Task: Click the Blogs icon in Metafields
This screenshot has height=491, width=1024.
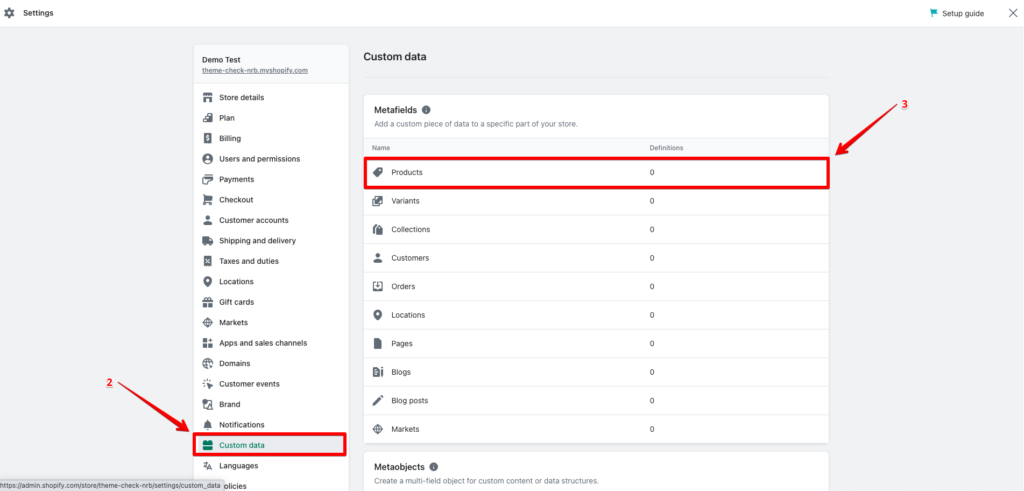Action: click(x=377, y=372)
